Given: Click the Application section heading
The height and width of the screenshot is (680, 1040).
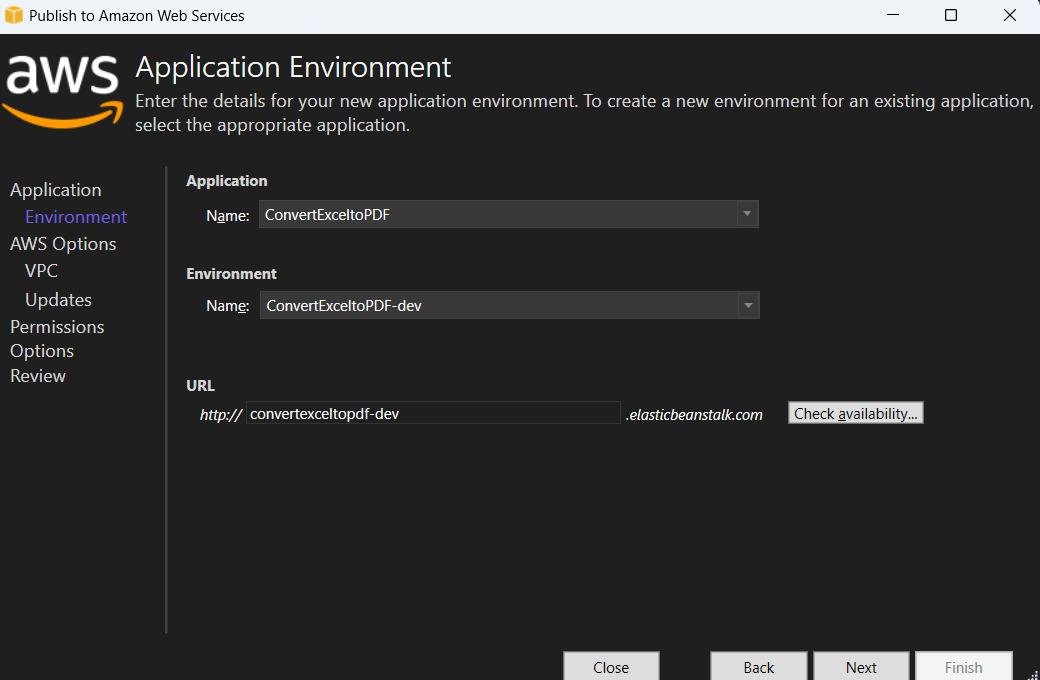Looking at the screenshot, I should coord(227,181).
